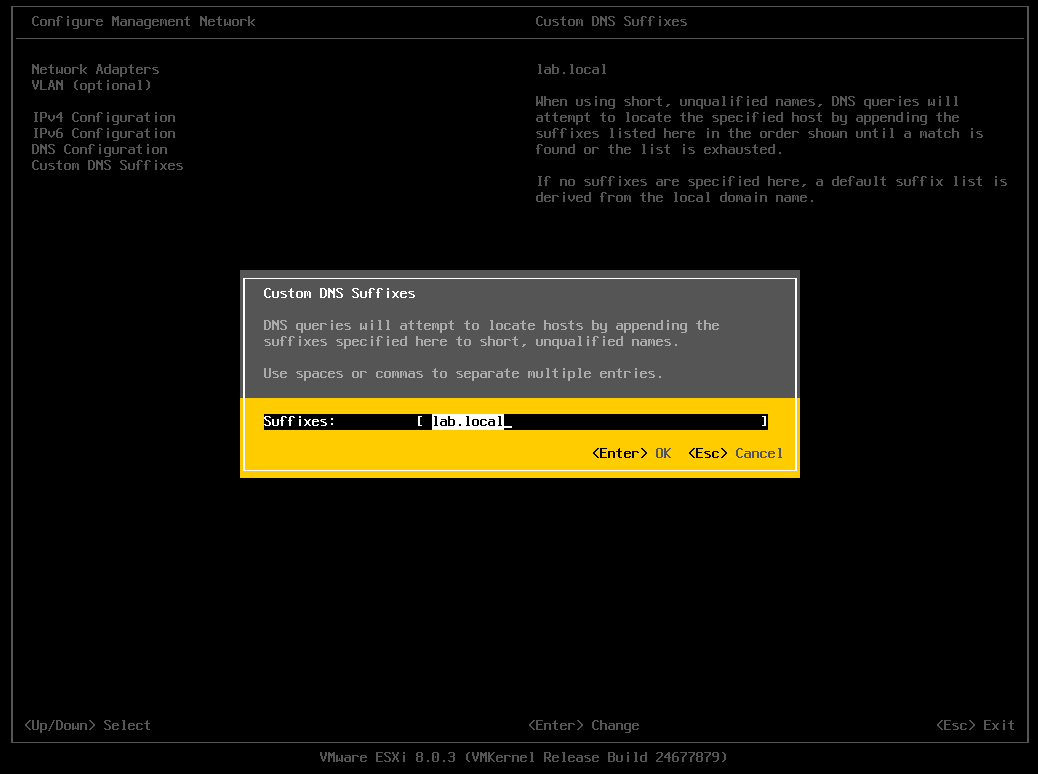Select the Custom DNS Suffixes menu entry
Image resolution: width=1038 pixels, height=774 pixels.
[x=107, y=165]
